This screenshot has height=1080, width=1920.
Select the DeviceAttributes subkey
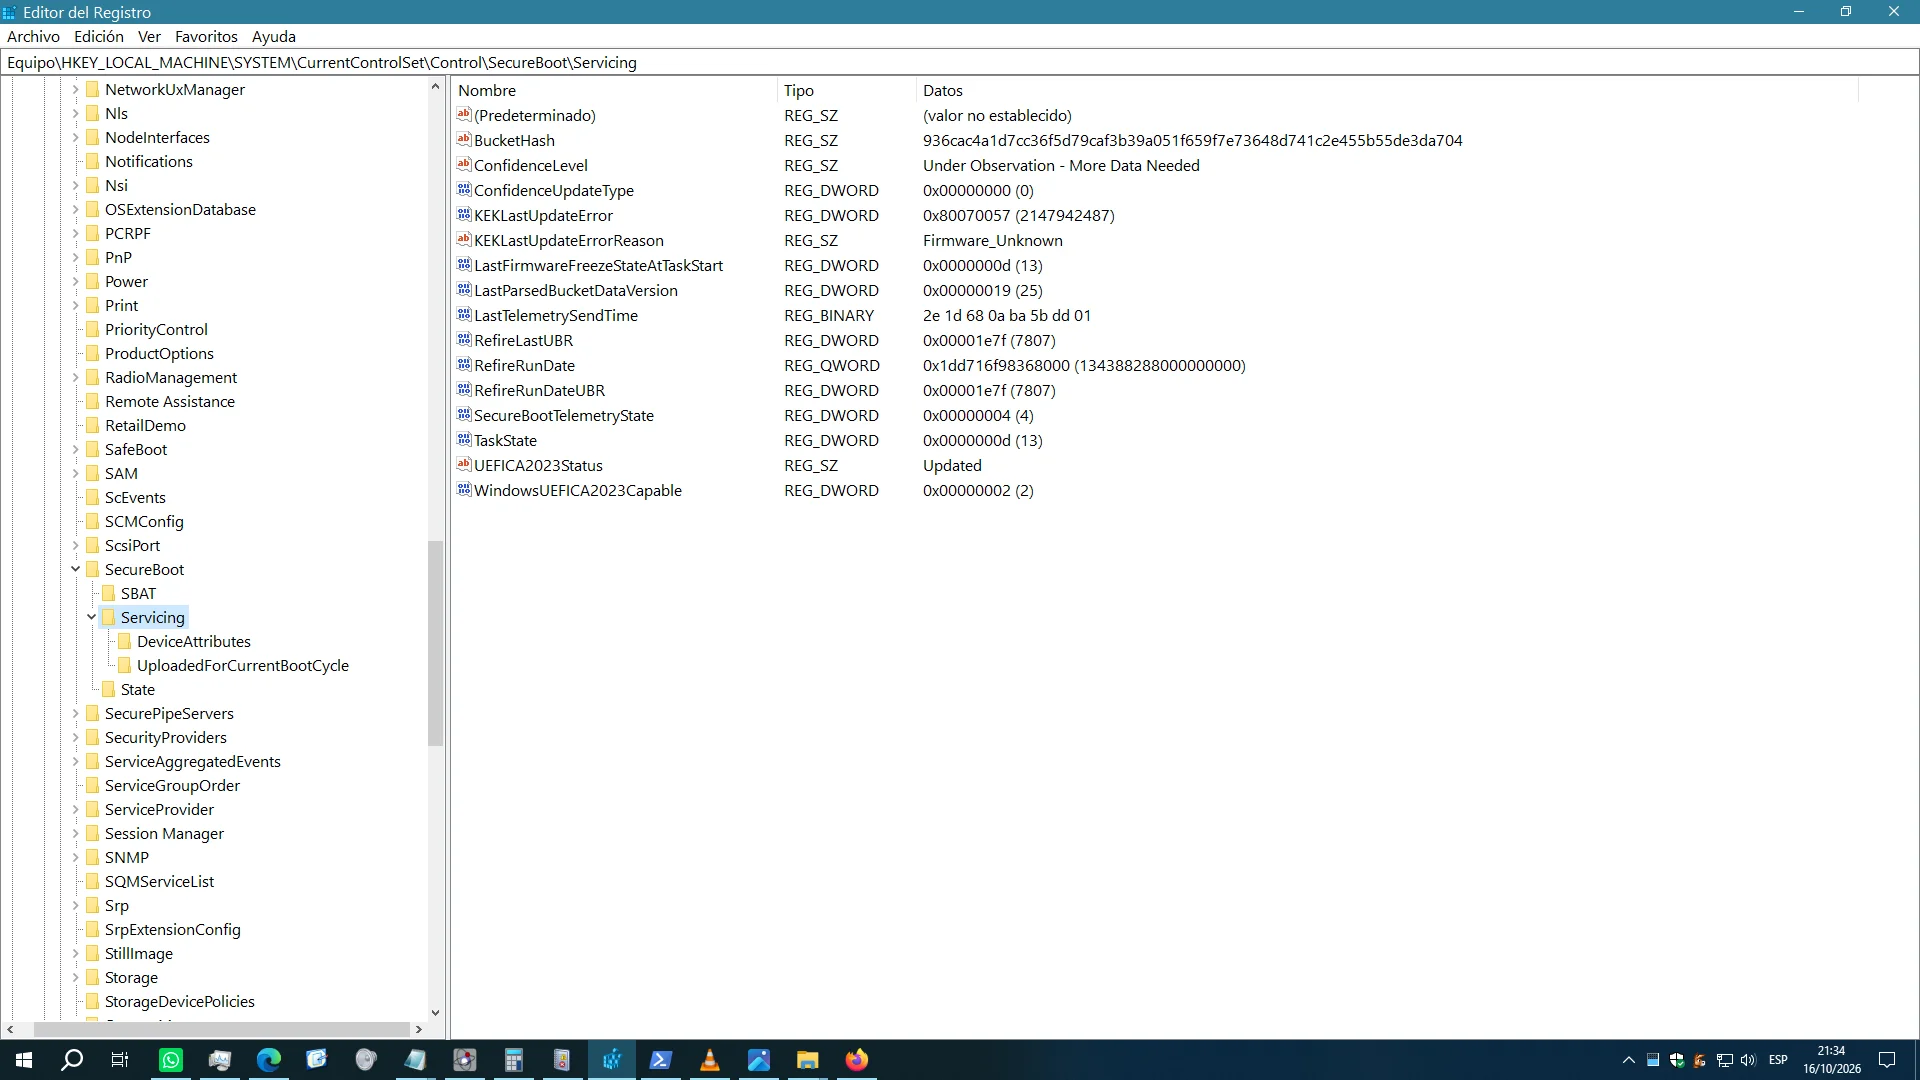(x=194, y=641)
